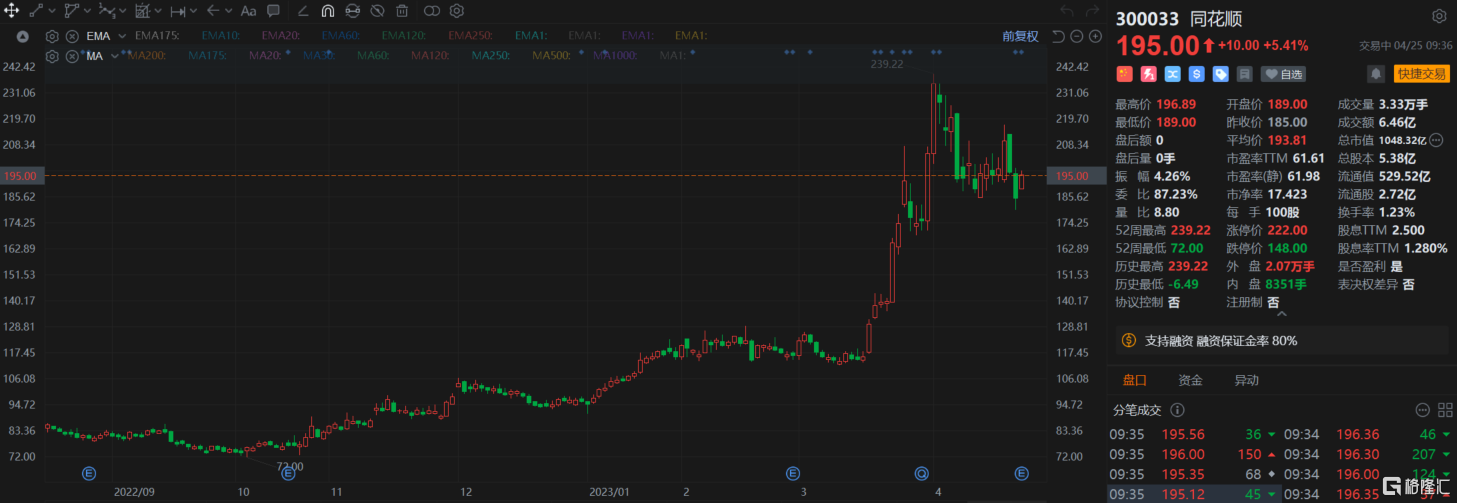This screenshot has height=503, width=1457.
Task: Select the Aa text annotation tool
Action: 248,11
